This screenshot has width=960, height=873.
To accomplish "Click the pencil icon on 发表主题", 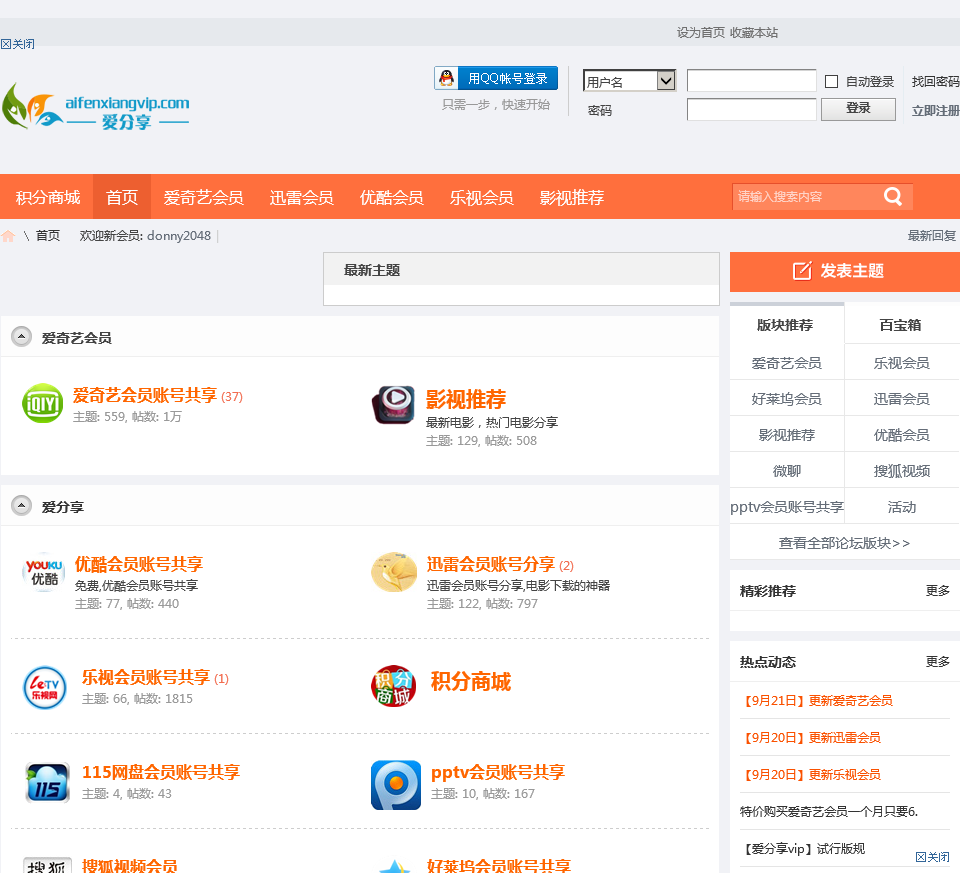I will point(802,271).
